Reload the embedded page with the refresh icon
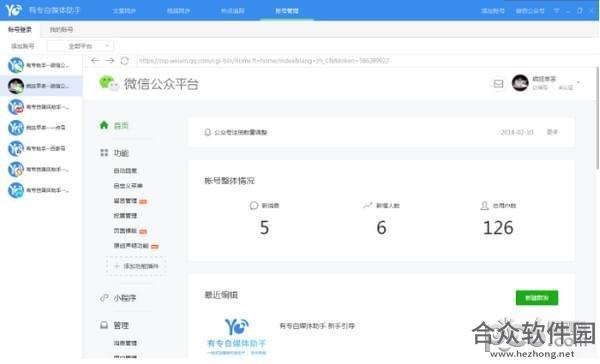 [x=125, y=60]
